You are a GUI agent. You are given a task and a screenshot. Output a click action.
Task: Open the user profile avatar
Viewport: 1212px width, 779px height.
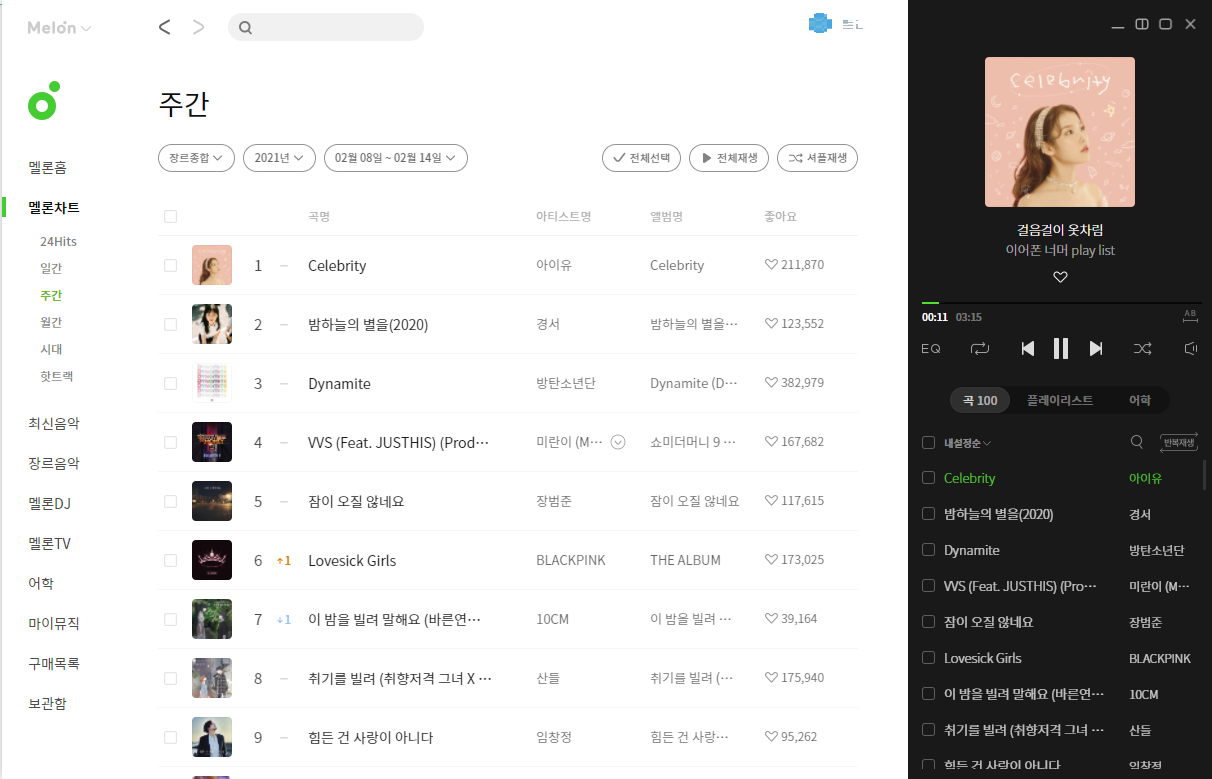[x=820, y=24]
